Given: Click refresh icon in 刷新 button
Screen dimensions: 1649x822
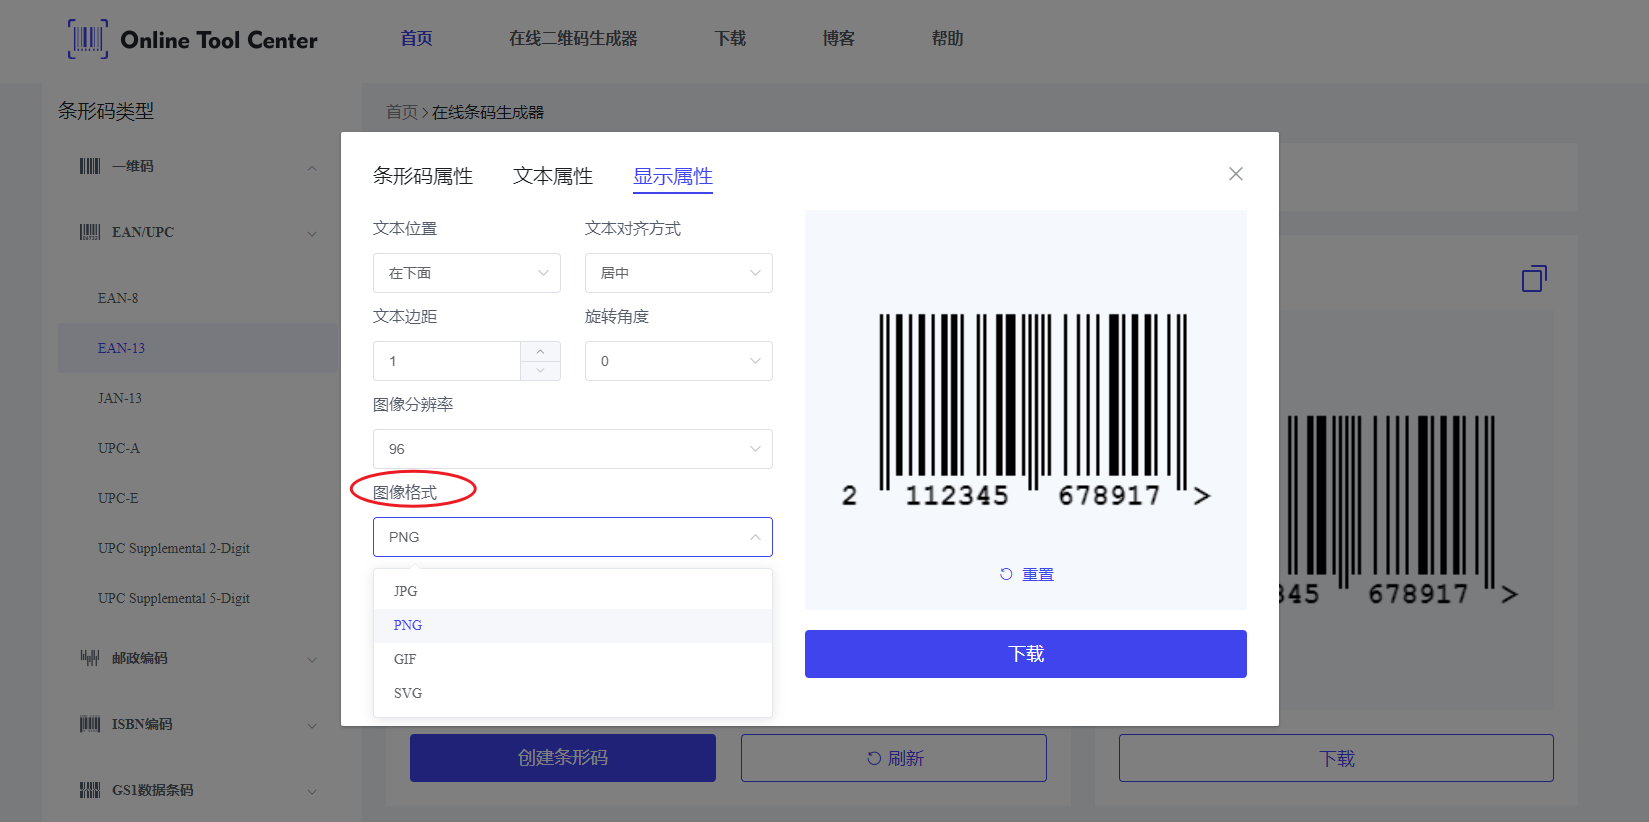Looking at the screenshot, I should click(874, 758).
